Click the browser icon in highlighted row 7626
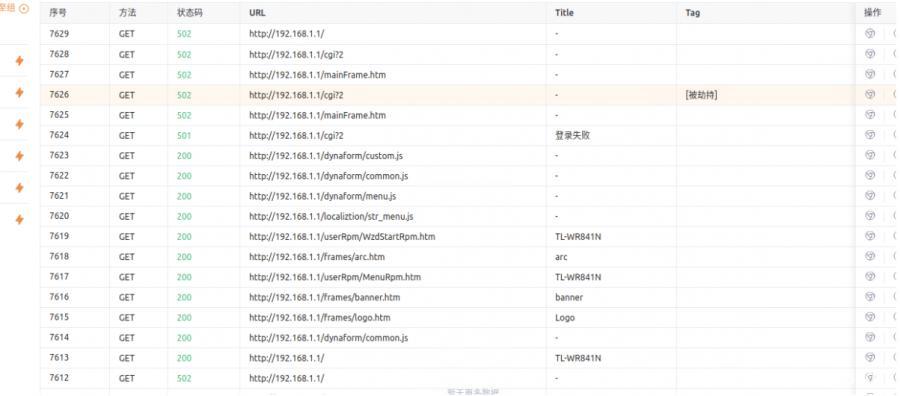Image resolution: width=900 pixels, height=396 pixels. 870,95
